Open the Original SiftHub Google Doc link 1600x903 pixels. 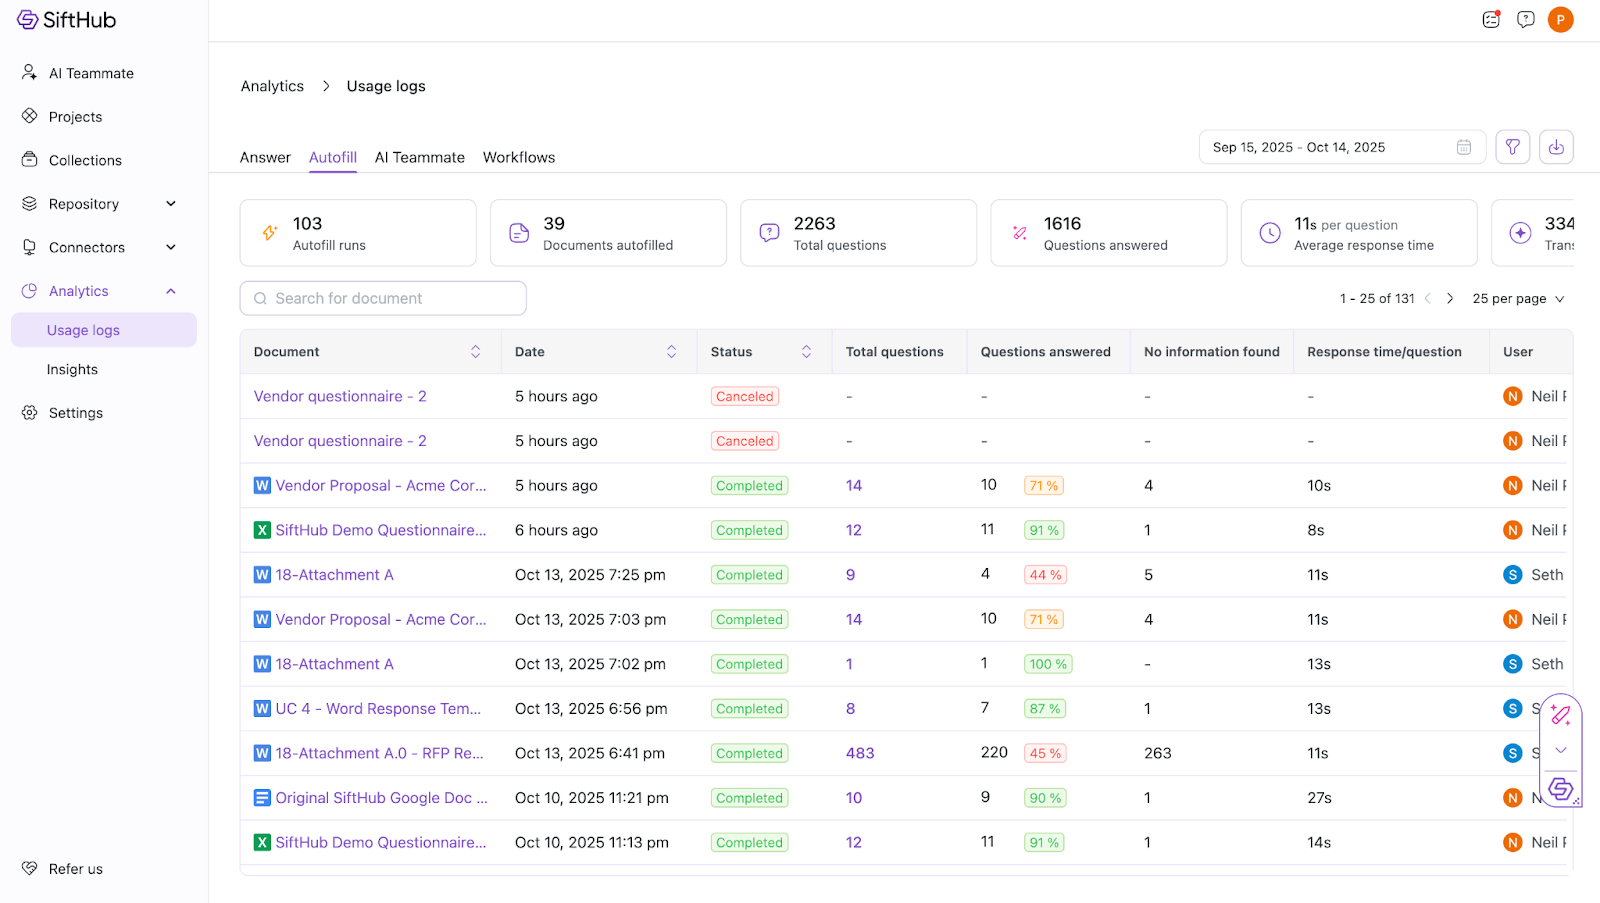coord(381,798)
